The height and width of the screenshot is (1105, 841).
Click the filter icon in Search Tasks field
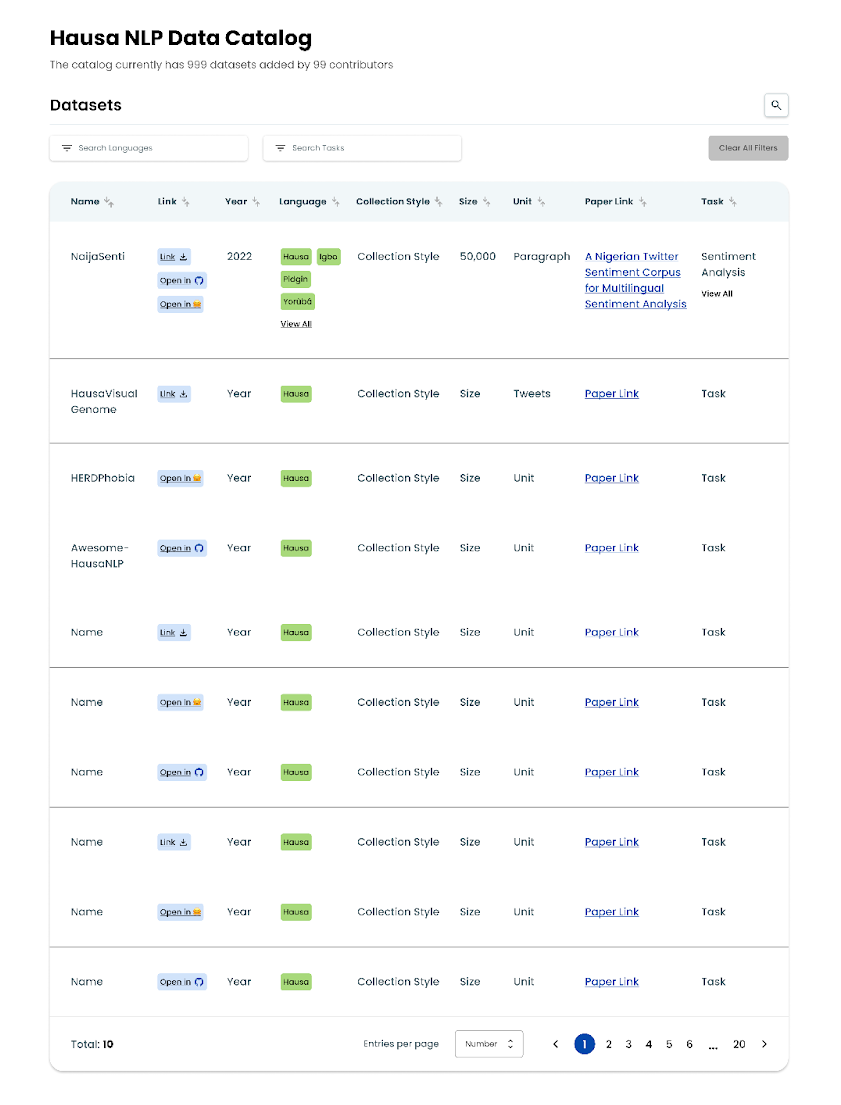(x=279, y=148)
